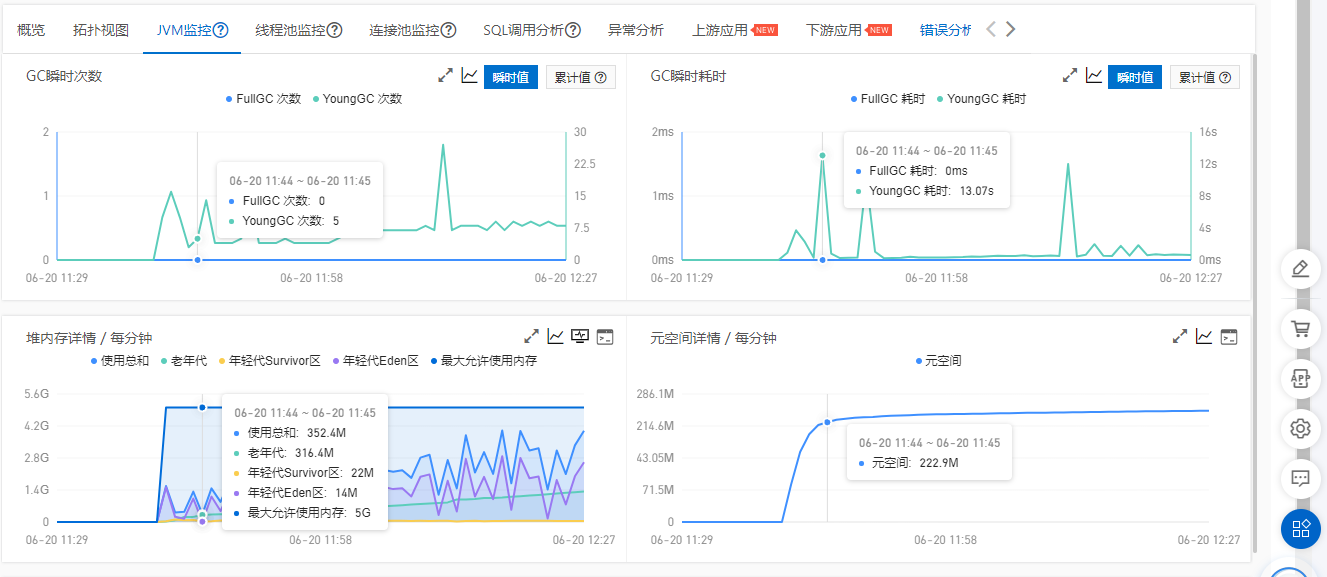
Task: Open the APP floating sidebar icon
Action: point(1300,378)
